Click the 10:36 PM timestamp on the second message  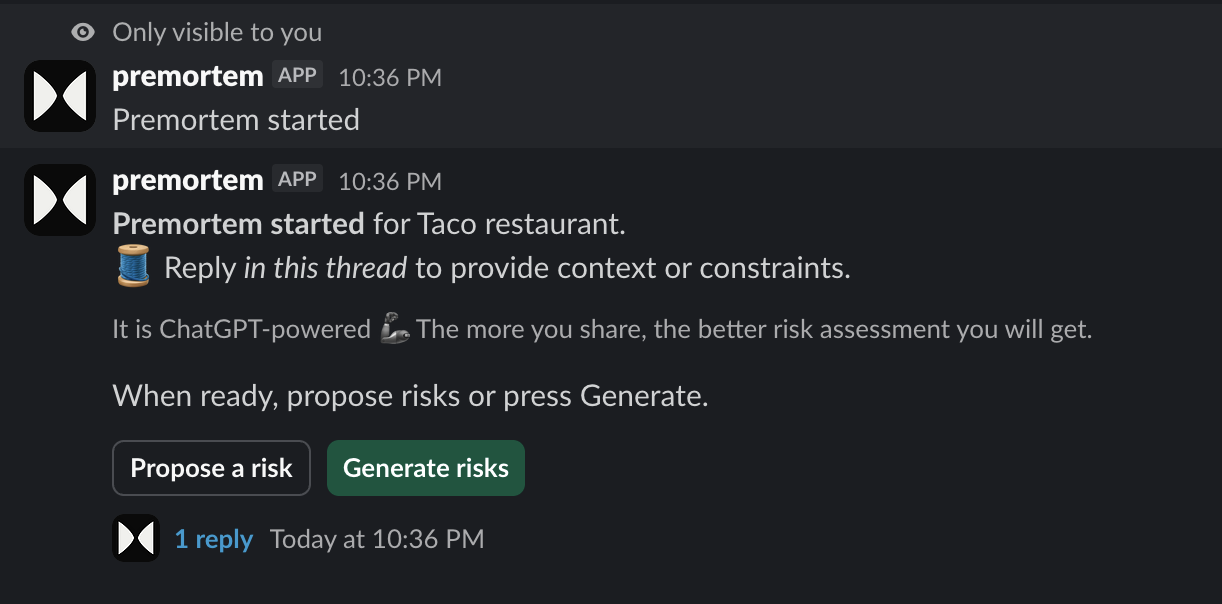(390, 181)
